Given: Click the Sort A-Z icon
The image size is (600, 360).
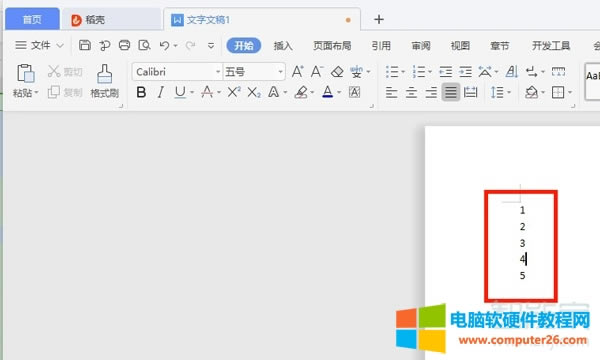Looking at the screenshot, I should (x=512, y=72).
